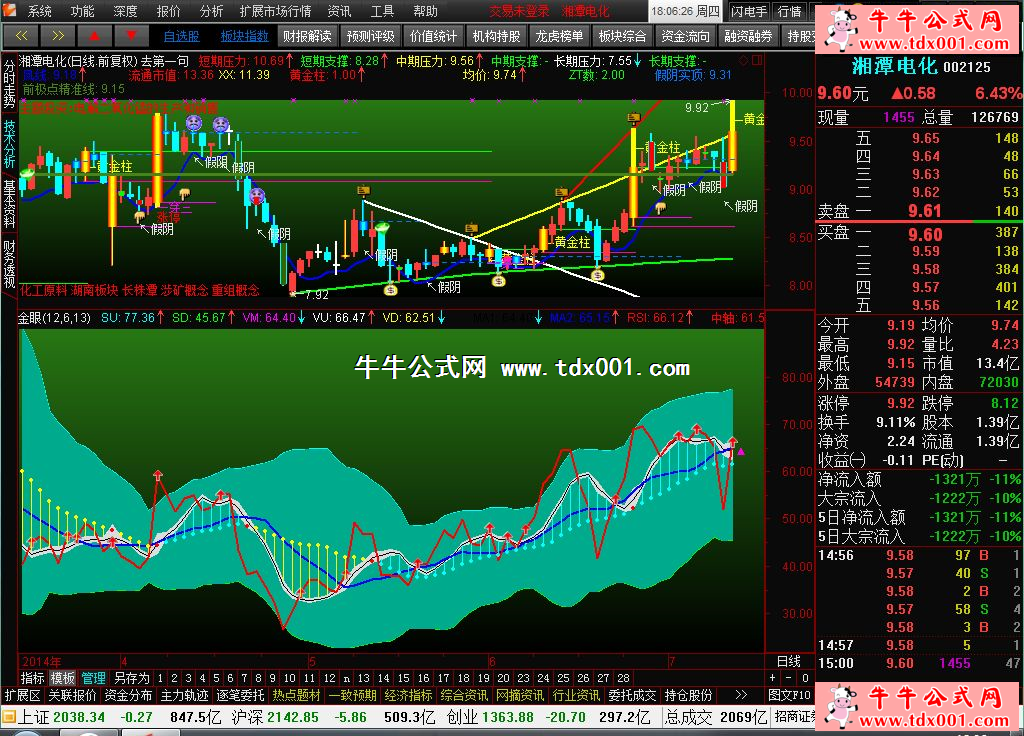Open the 功能 menu
Screen dimensions: 1024x736
82,11
